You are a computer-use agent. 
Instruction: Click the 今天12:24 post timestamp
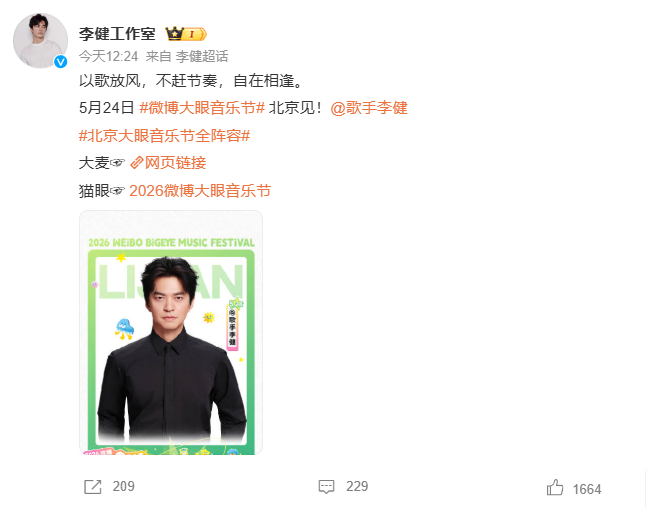tap(108, 56)
